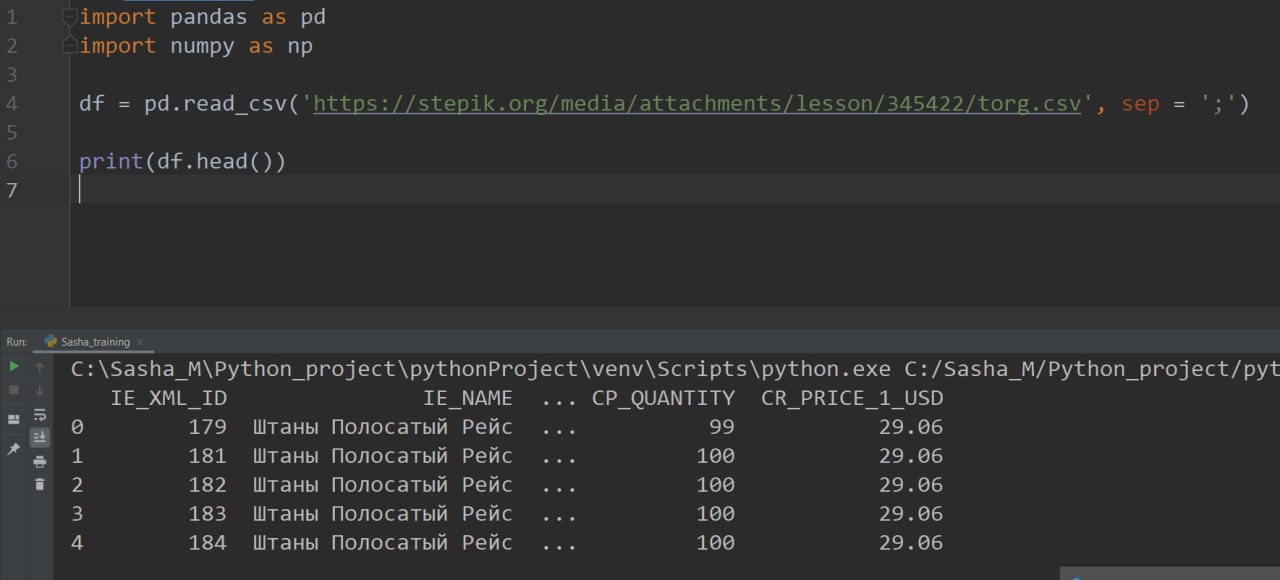This screenshot has width=1280, height=580.
Task: Click the Print console output icon
Action: coord(40,461)
